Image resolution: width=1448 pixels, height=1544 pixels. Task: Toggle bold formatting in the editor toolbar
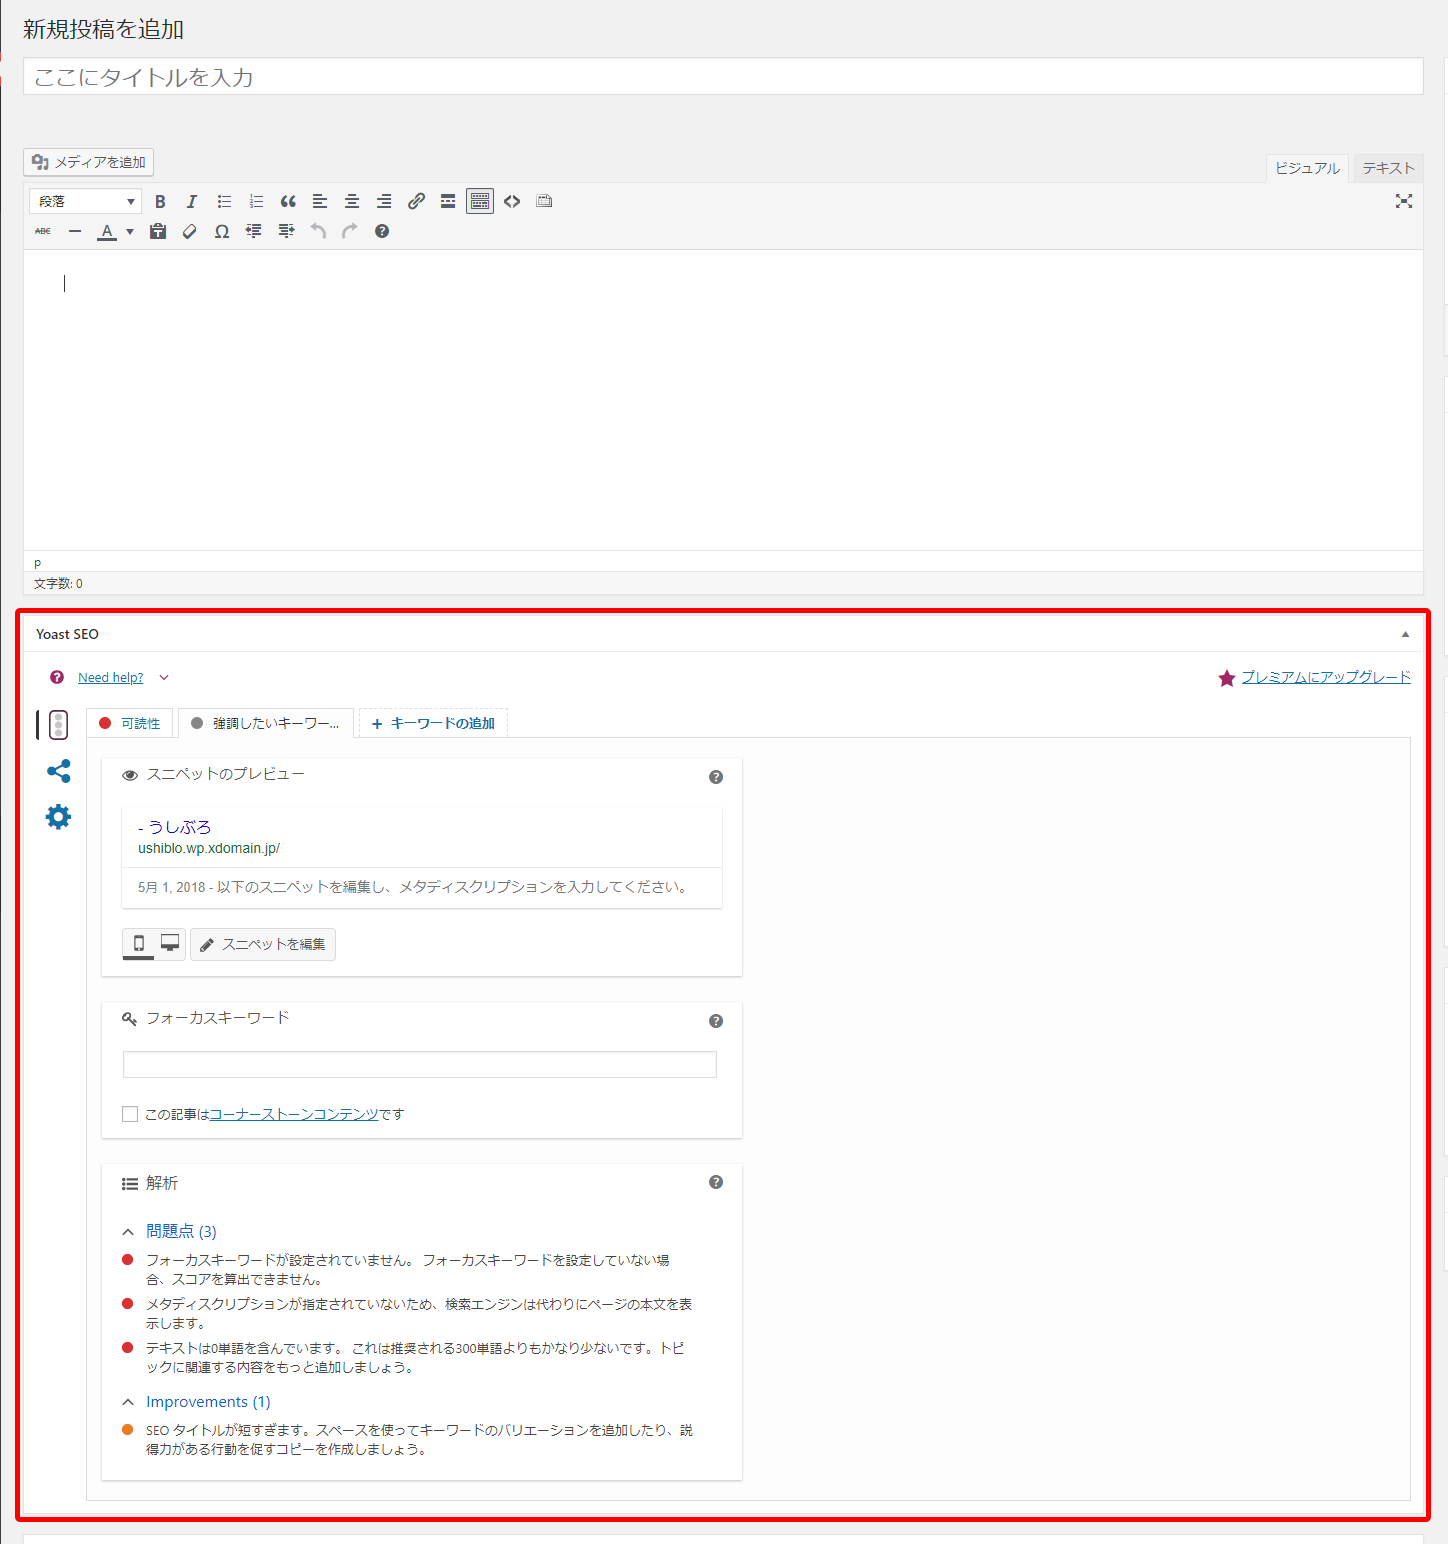click(160, 201)
